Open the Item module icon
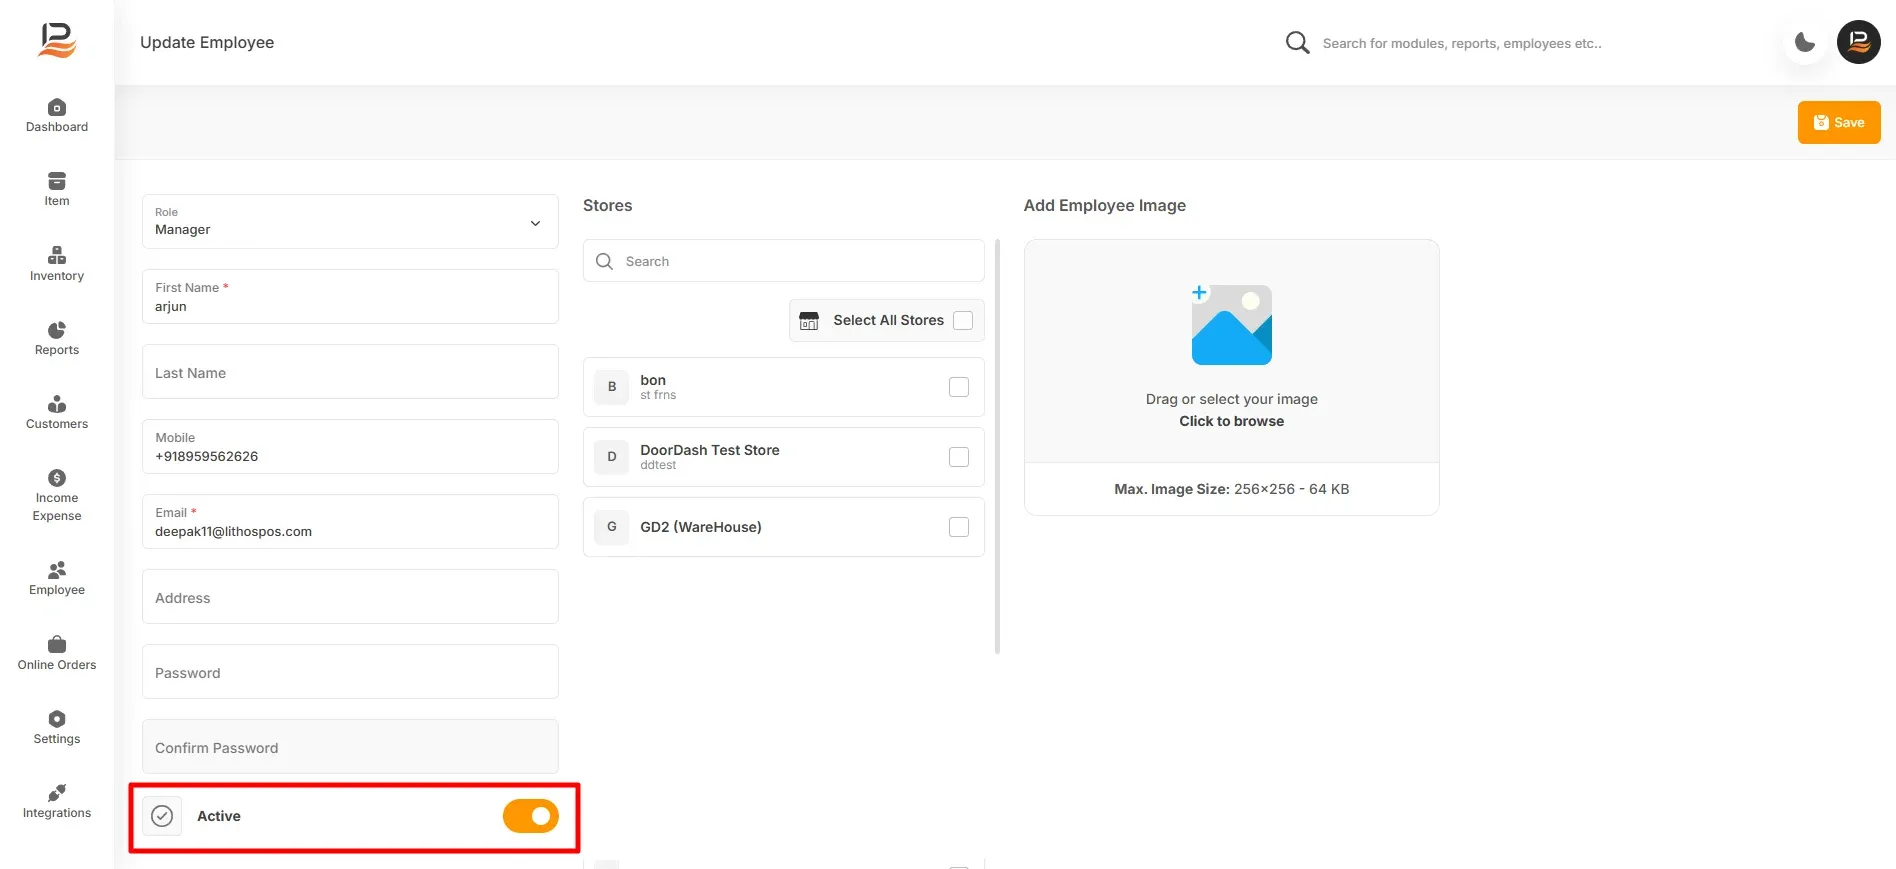This screenshot has width=1896, height=869. [57, 181]
